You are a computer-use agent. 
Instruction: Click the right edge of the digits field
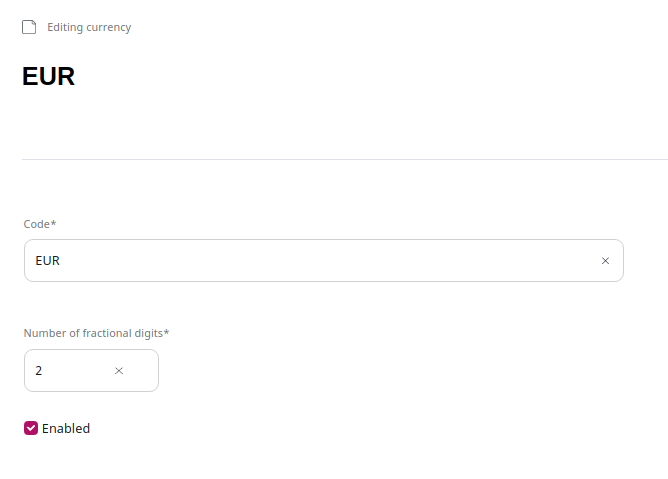click(x=148, y=371)
